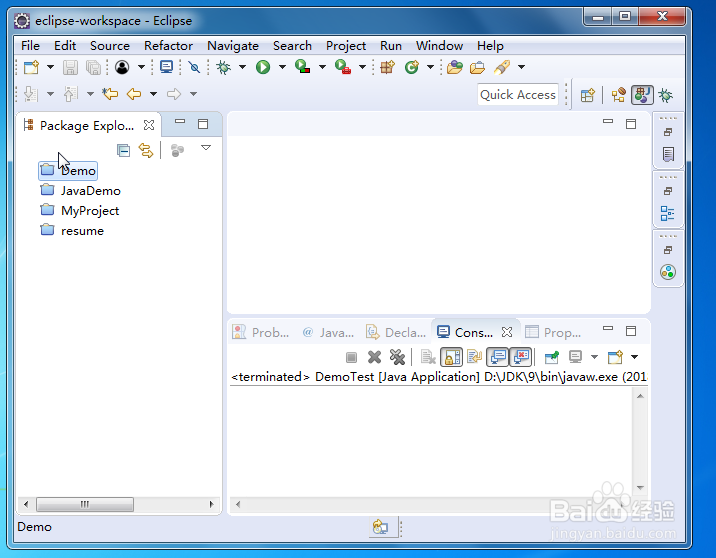This screenshot has height=558, width=716.
Task: Toggle Skip All Breakpoints icon
Action: (194, 68)
